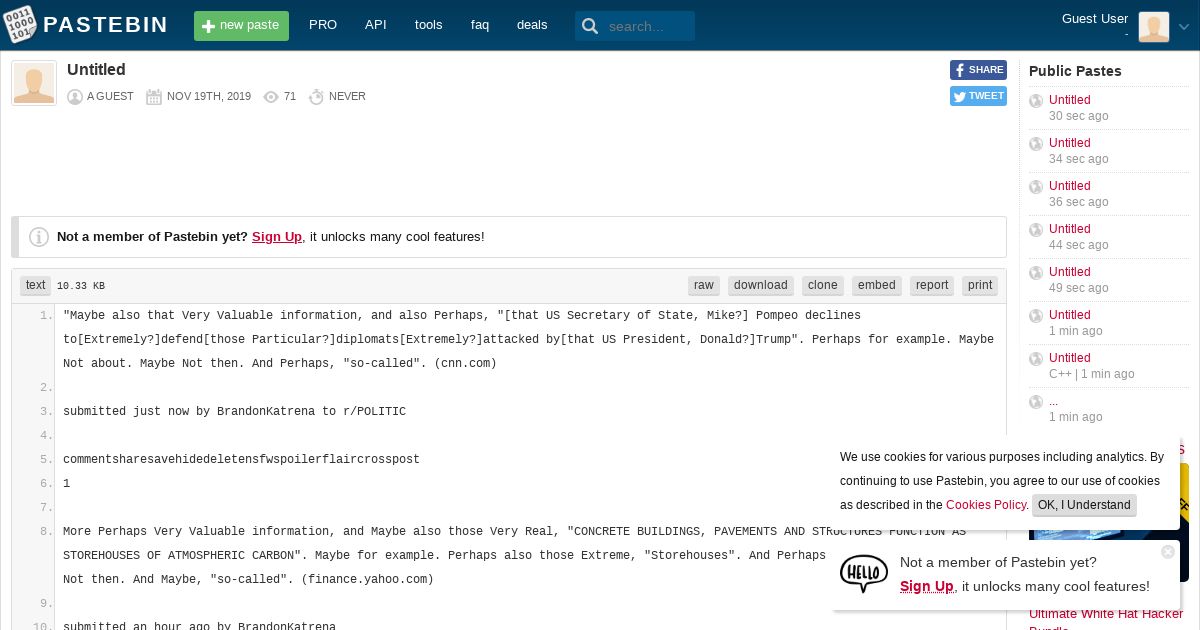Open the '...' paste from 1 min ago
Screen dimensions: 1200x630
point(1053,401)
